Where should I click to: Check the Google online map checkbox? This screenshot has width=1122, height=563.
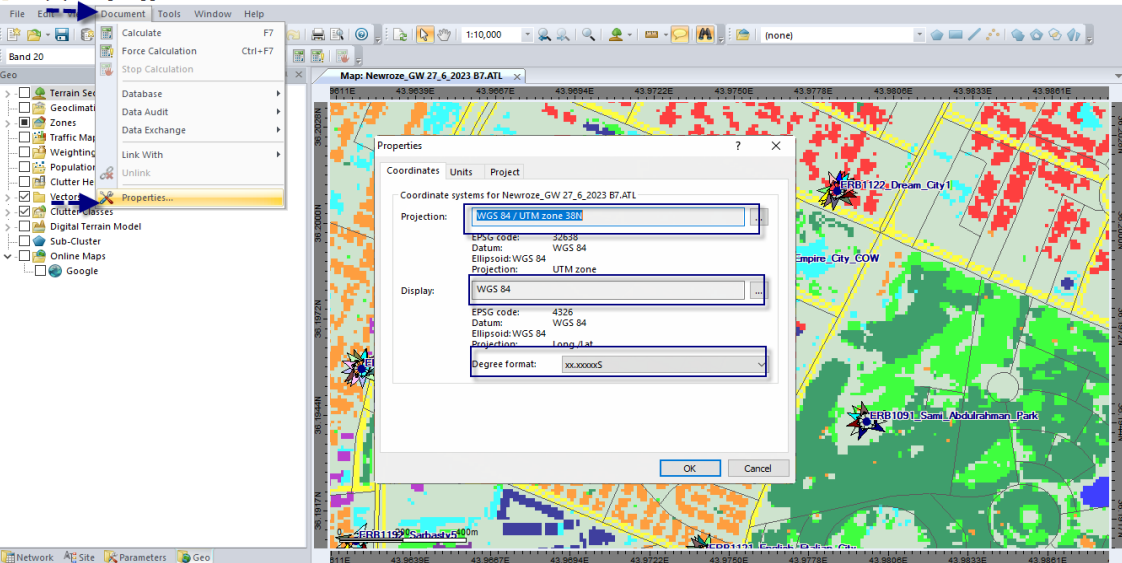click(40, 271)
